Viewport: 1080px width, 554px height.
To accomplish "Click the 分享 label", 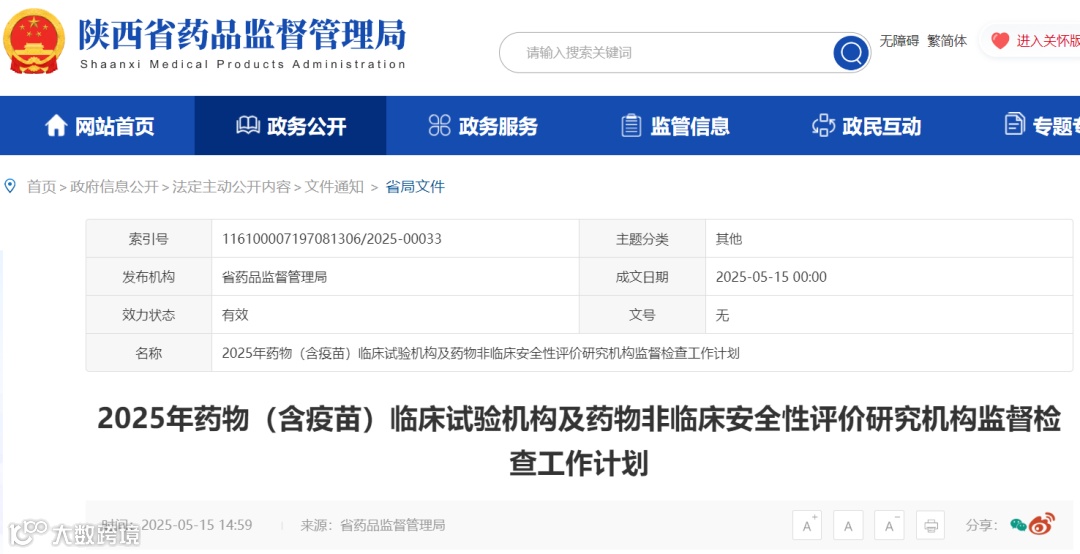I will click(981, 525).
